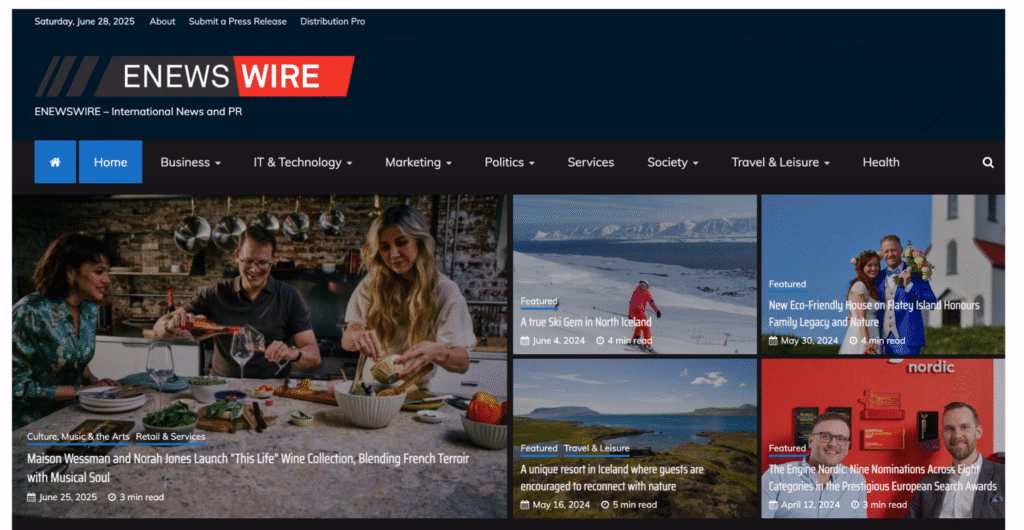Expand the IT & Technology dropdown
Viewport: 1024px width, 530px height.
point(302,162)
